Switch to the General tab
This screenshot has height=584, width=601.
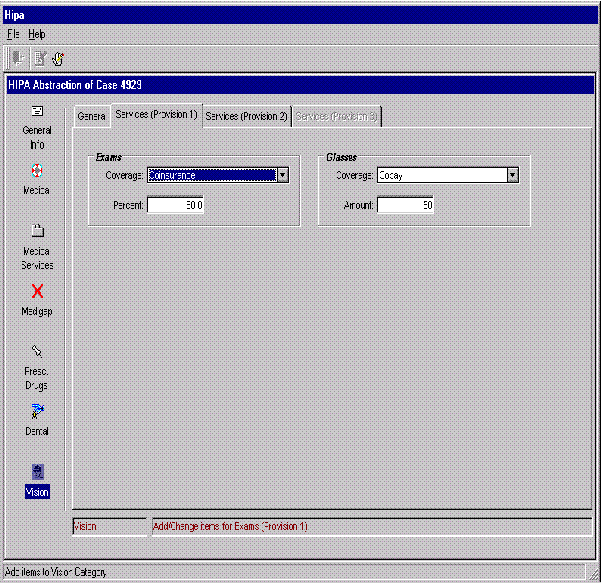[x=92, y=117]
